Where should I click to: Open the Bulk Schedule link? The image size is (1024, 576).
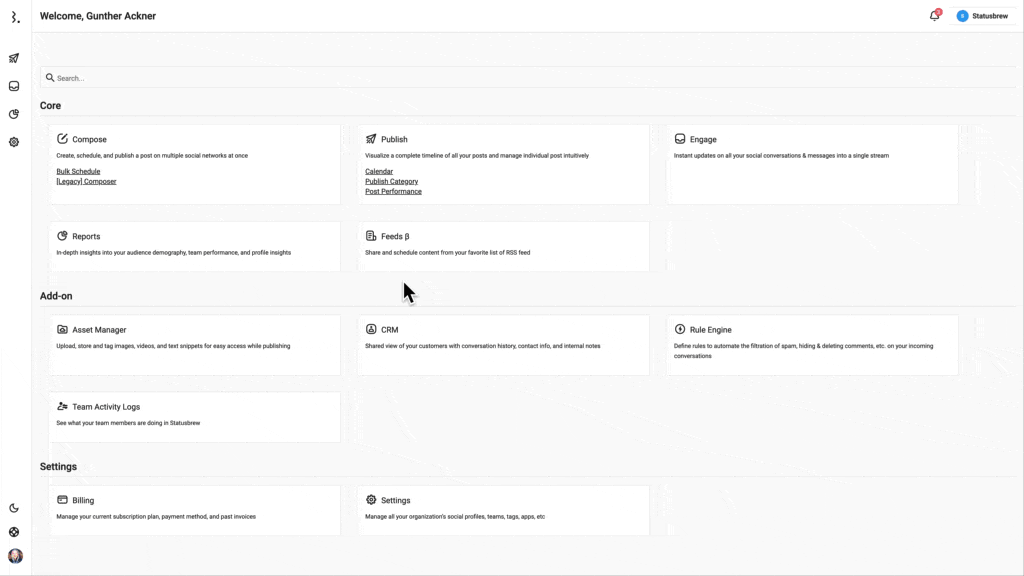click(78, 171)
